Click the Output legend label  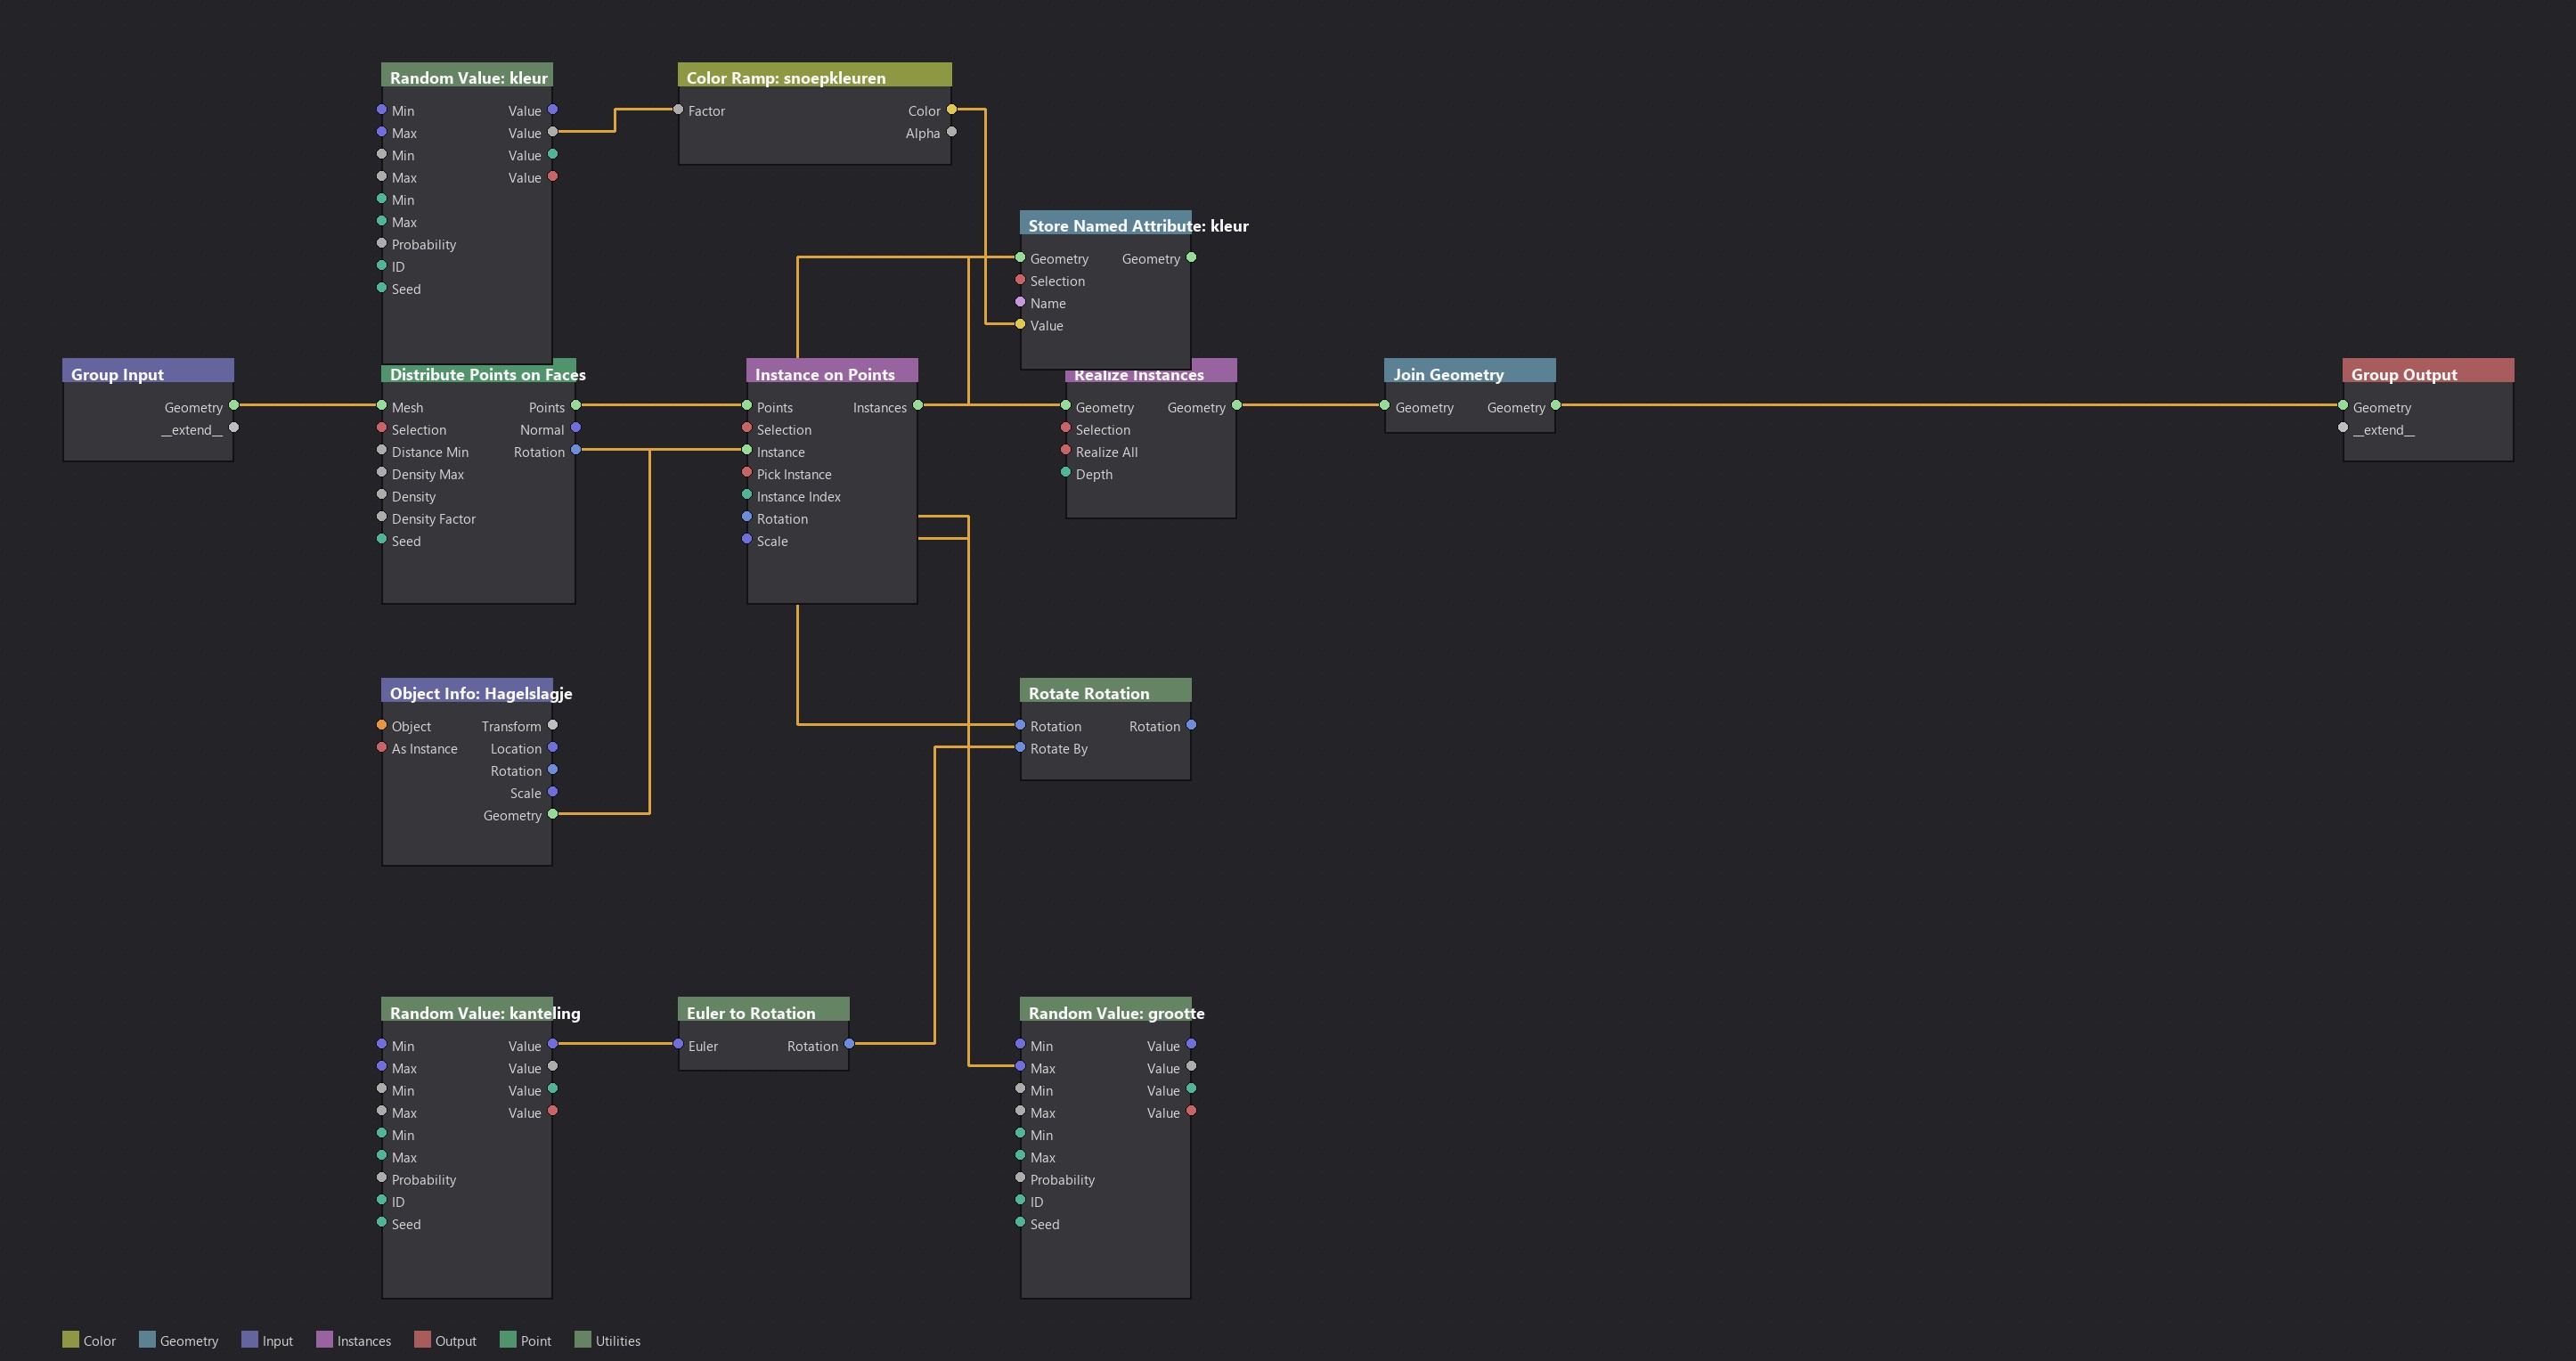pyautogui.click(x=456, y=1341)
